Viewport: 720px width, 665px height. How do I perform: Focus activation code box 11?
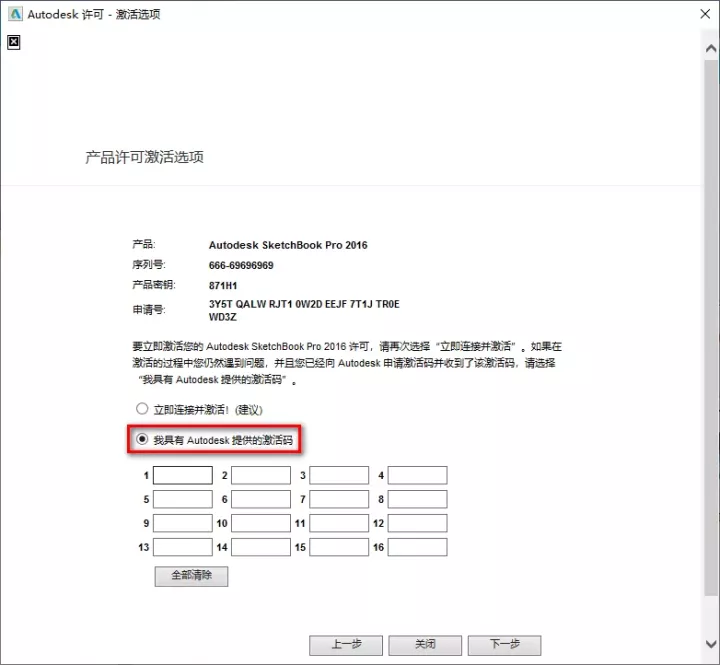click(x=339, y=523)
